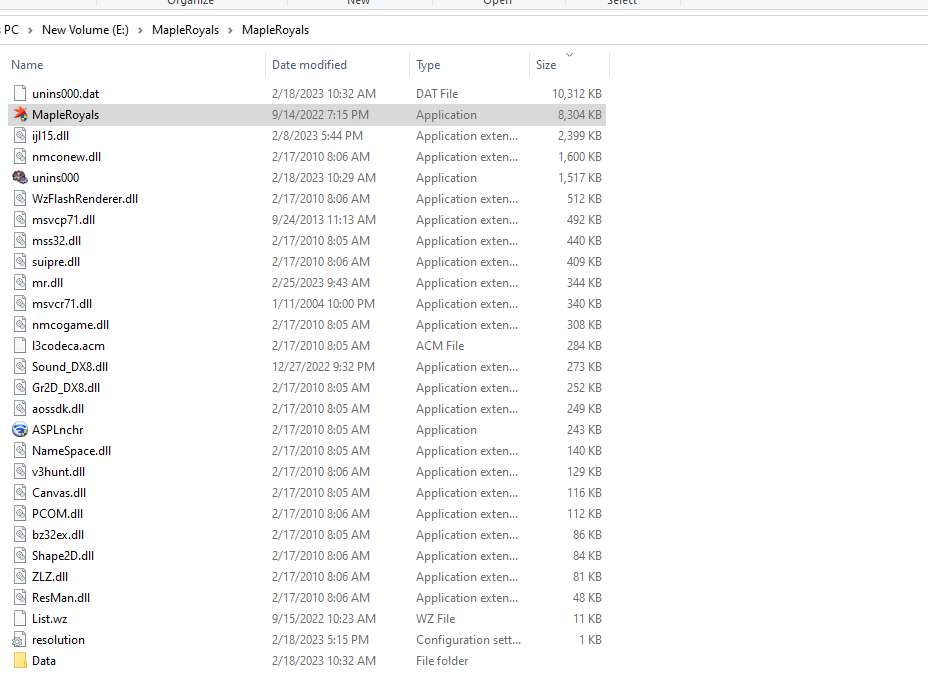
Task: Click the mss32.dll file icon
Action: [20, 241]
